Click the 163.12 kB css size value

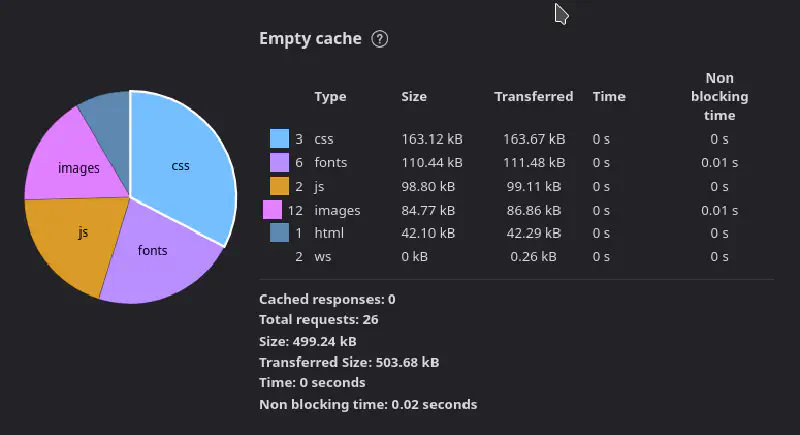coord(432,138)
